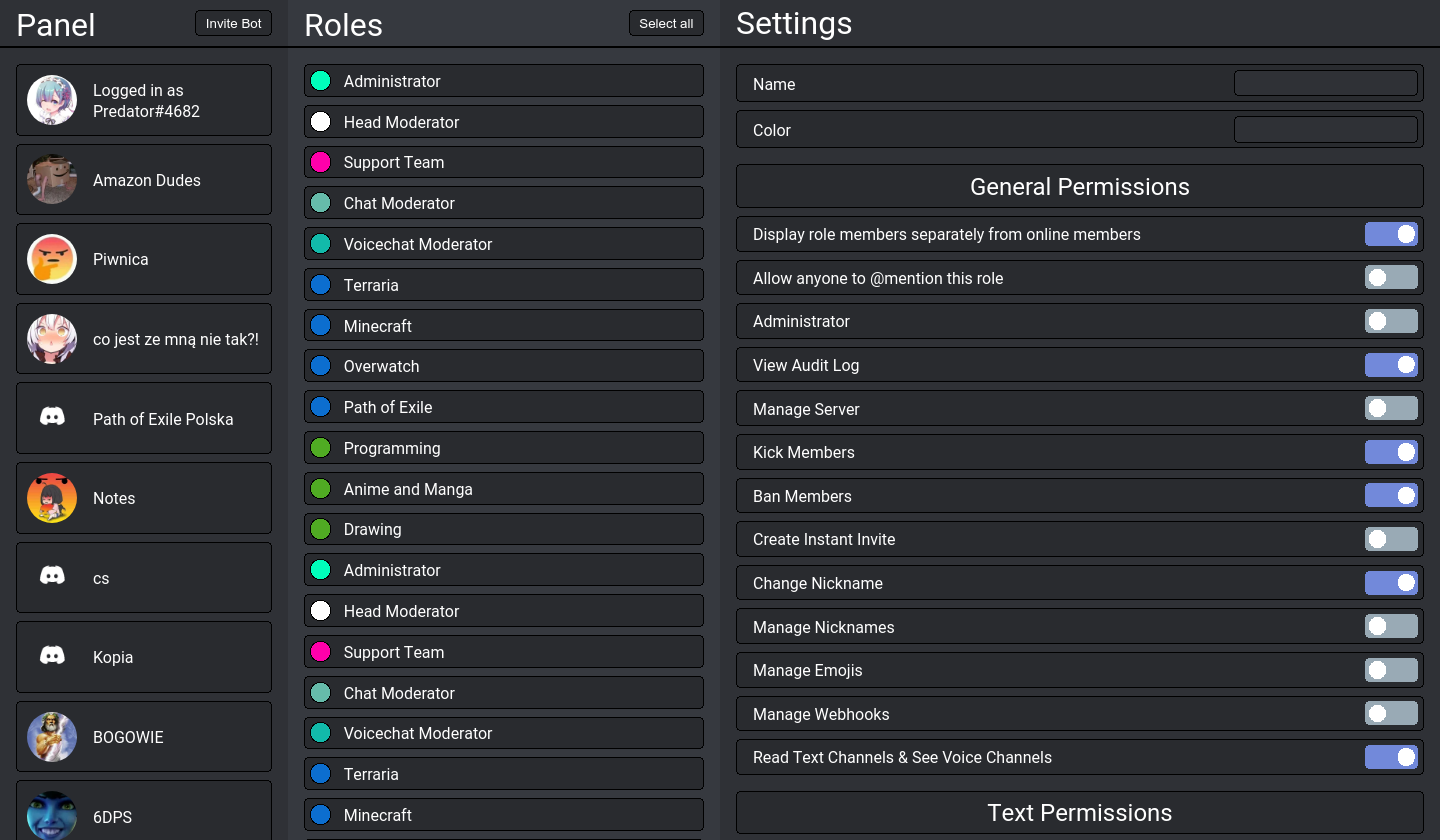Click the role Color input field
This screenshot has width=1440, height=840.
coord(1325,130)
